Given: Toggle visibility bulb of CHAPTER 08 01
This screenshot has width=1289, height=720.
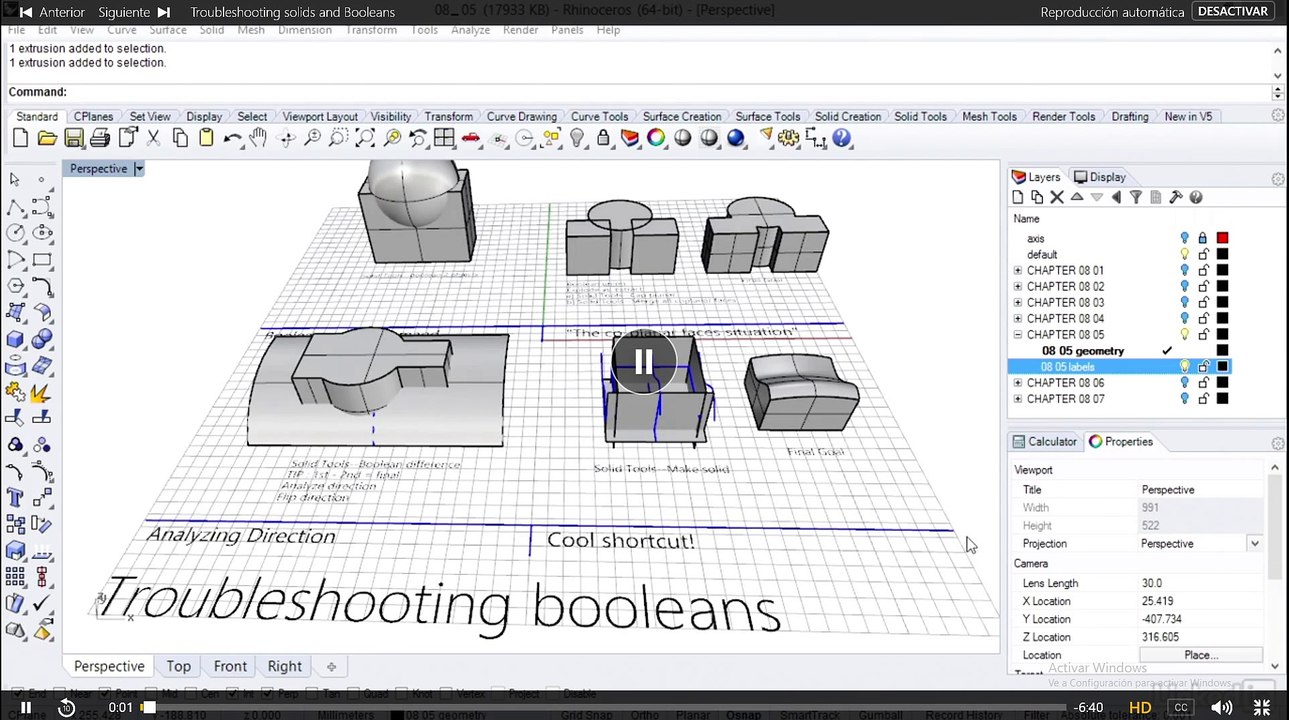Looking at the screenshot, I should (x=1185, y=271).
